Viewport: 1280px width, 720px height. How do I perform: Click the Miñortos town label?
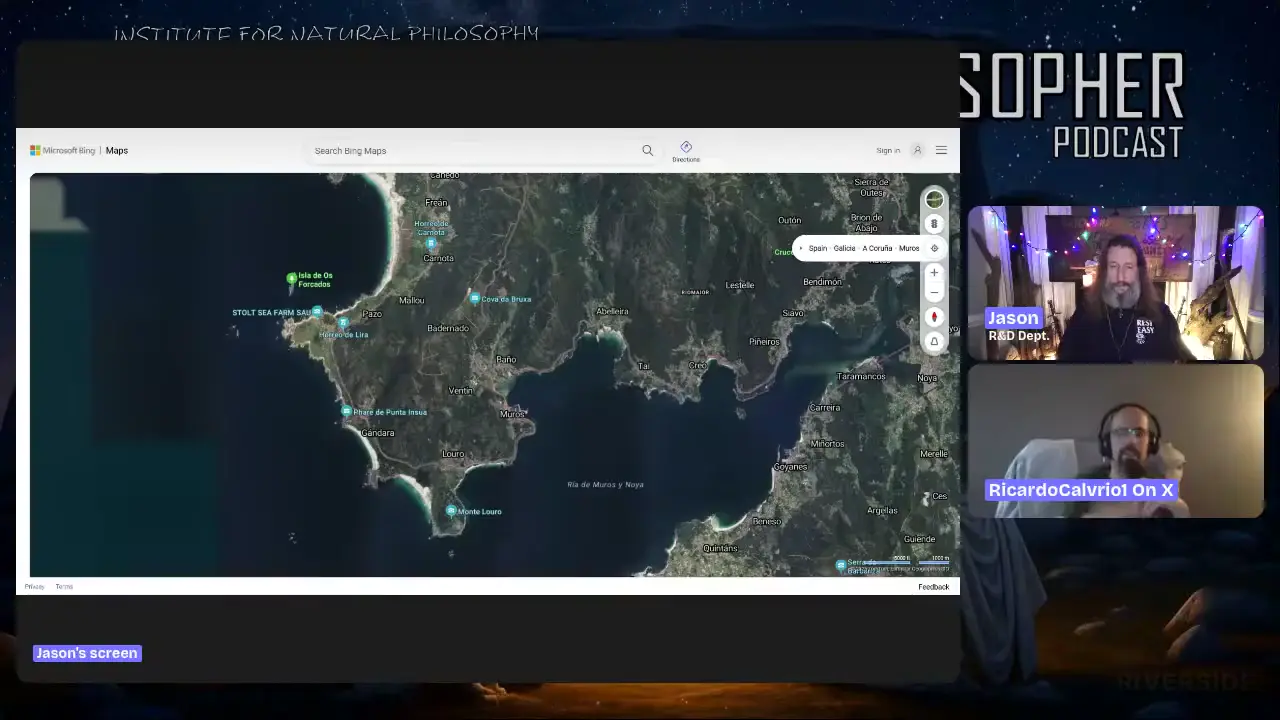click(x=828, y=444)
